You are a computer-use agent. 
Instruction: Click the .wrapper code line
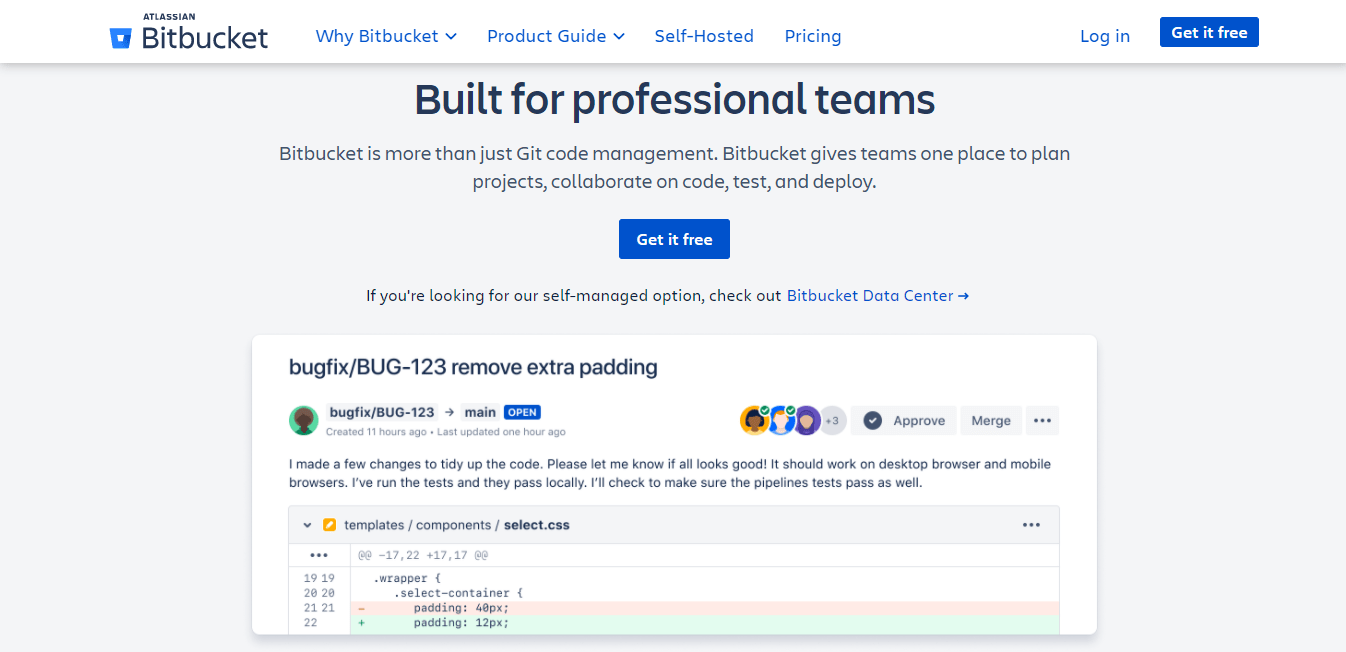pos(407,578)
